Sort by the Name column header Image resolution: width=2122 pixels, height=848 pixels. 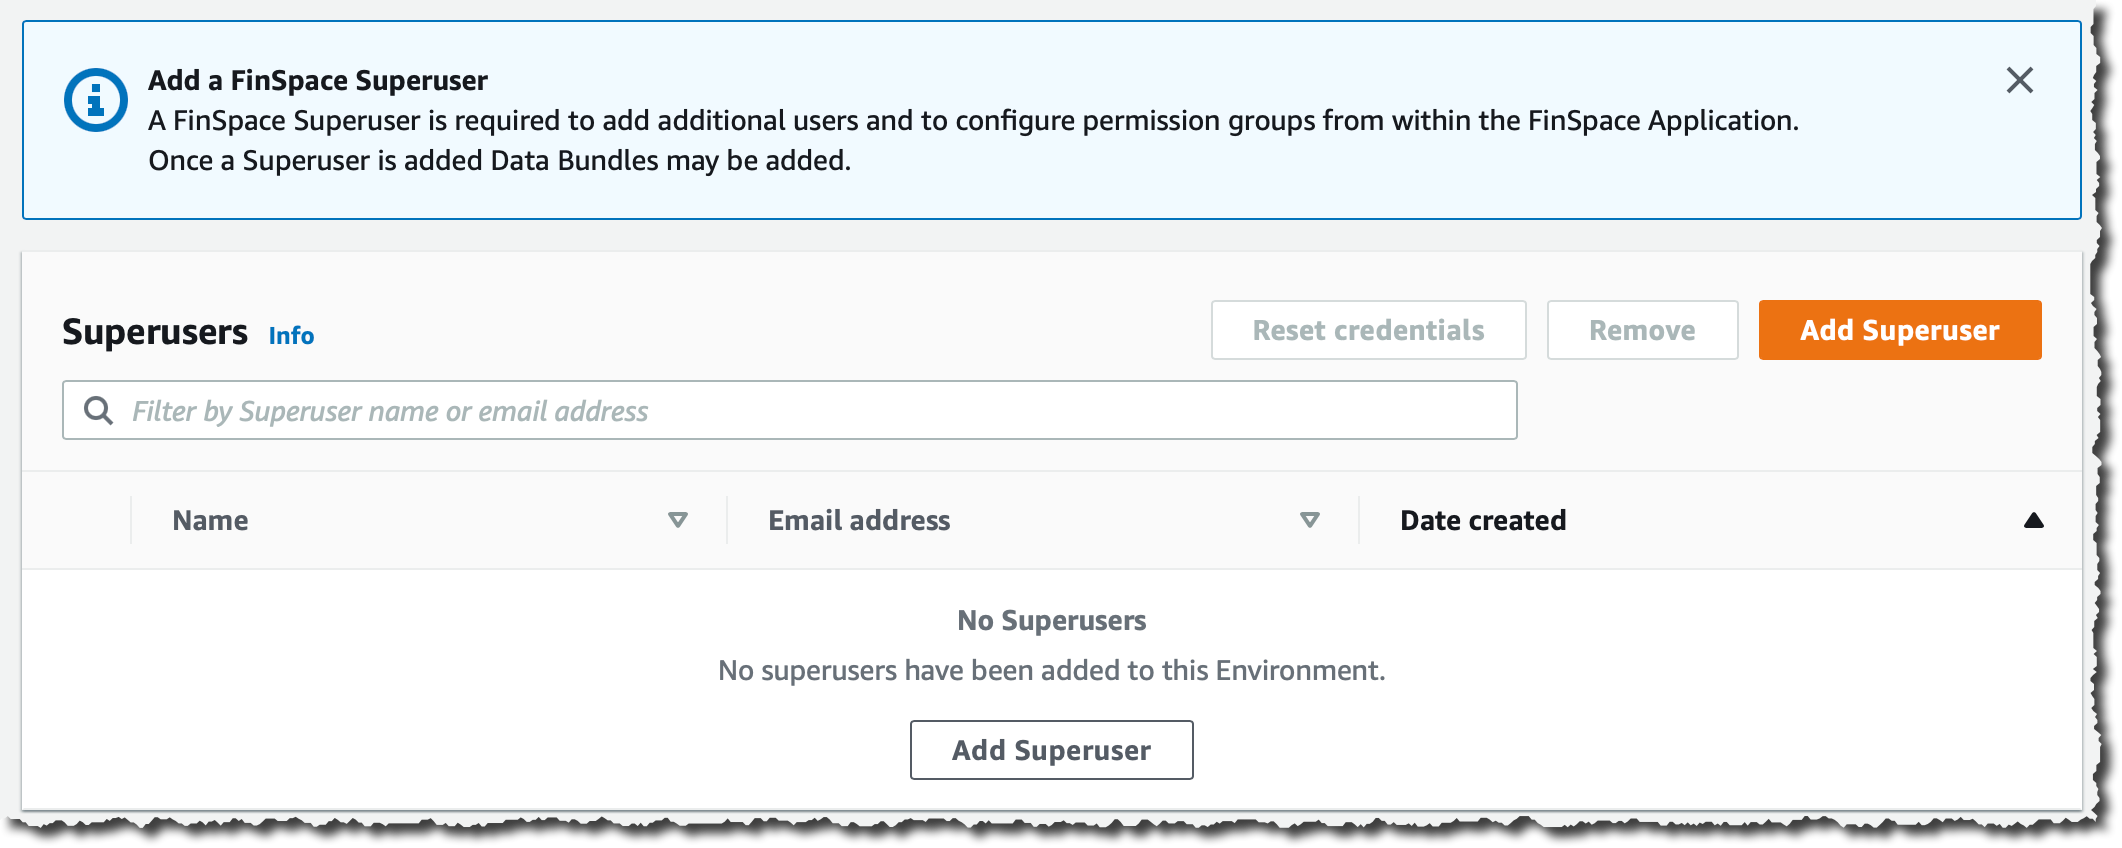click(x=211, y=520)
